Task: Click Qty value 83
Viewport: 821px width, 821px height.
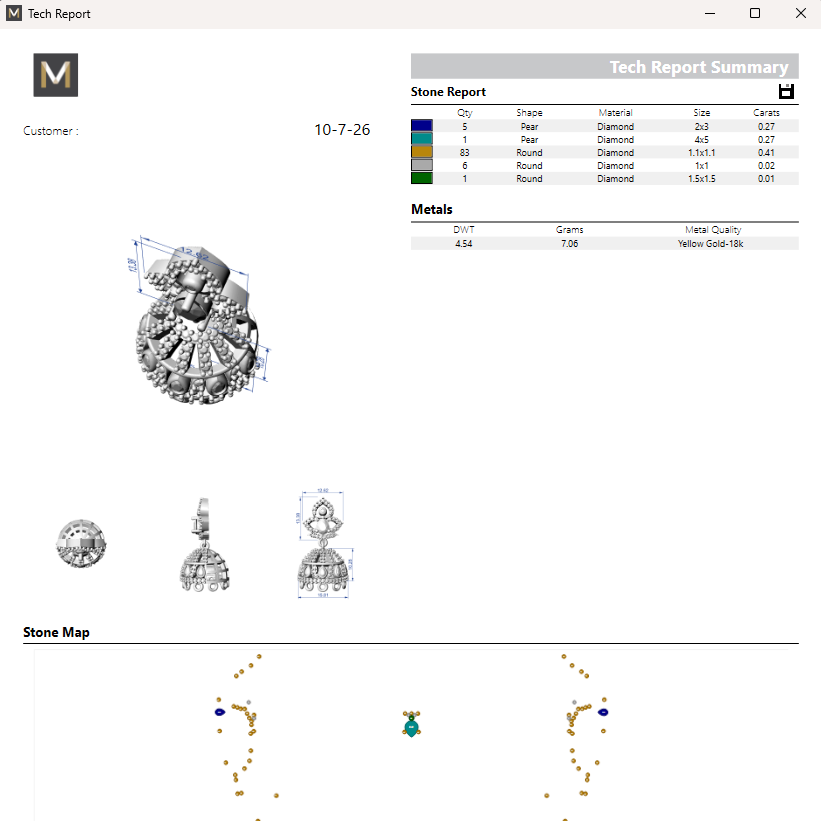Action: [x=464, y=152]
